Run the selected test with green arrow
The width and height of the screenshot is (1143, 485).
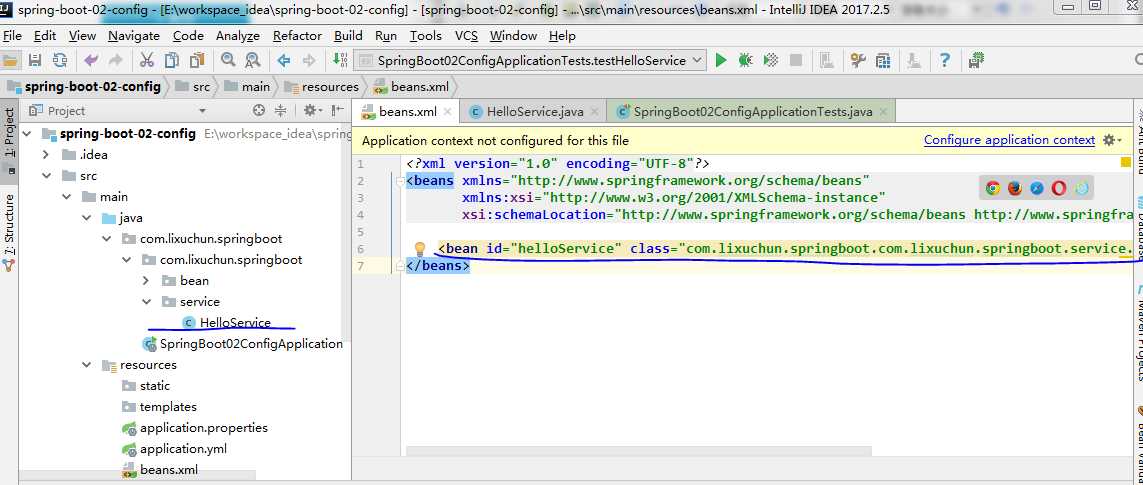point(721,61)
